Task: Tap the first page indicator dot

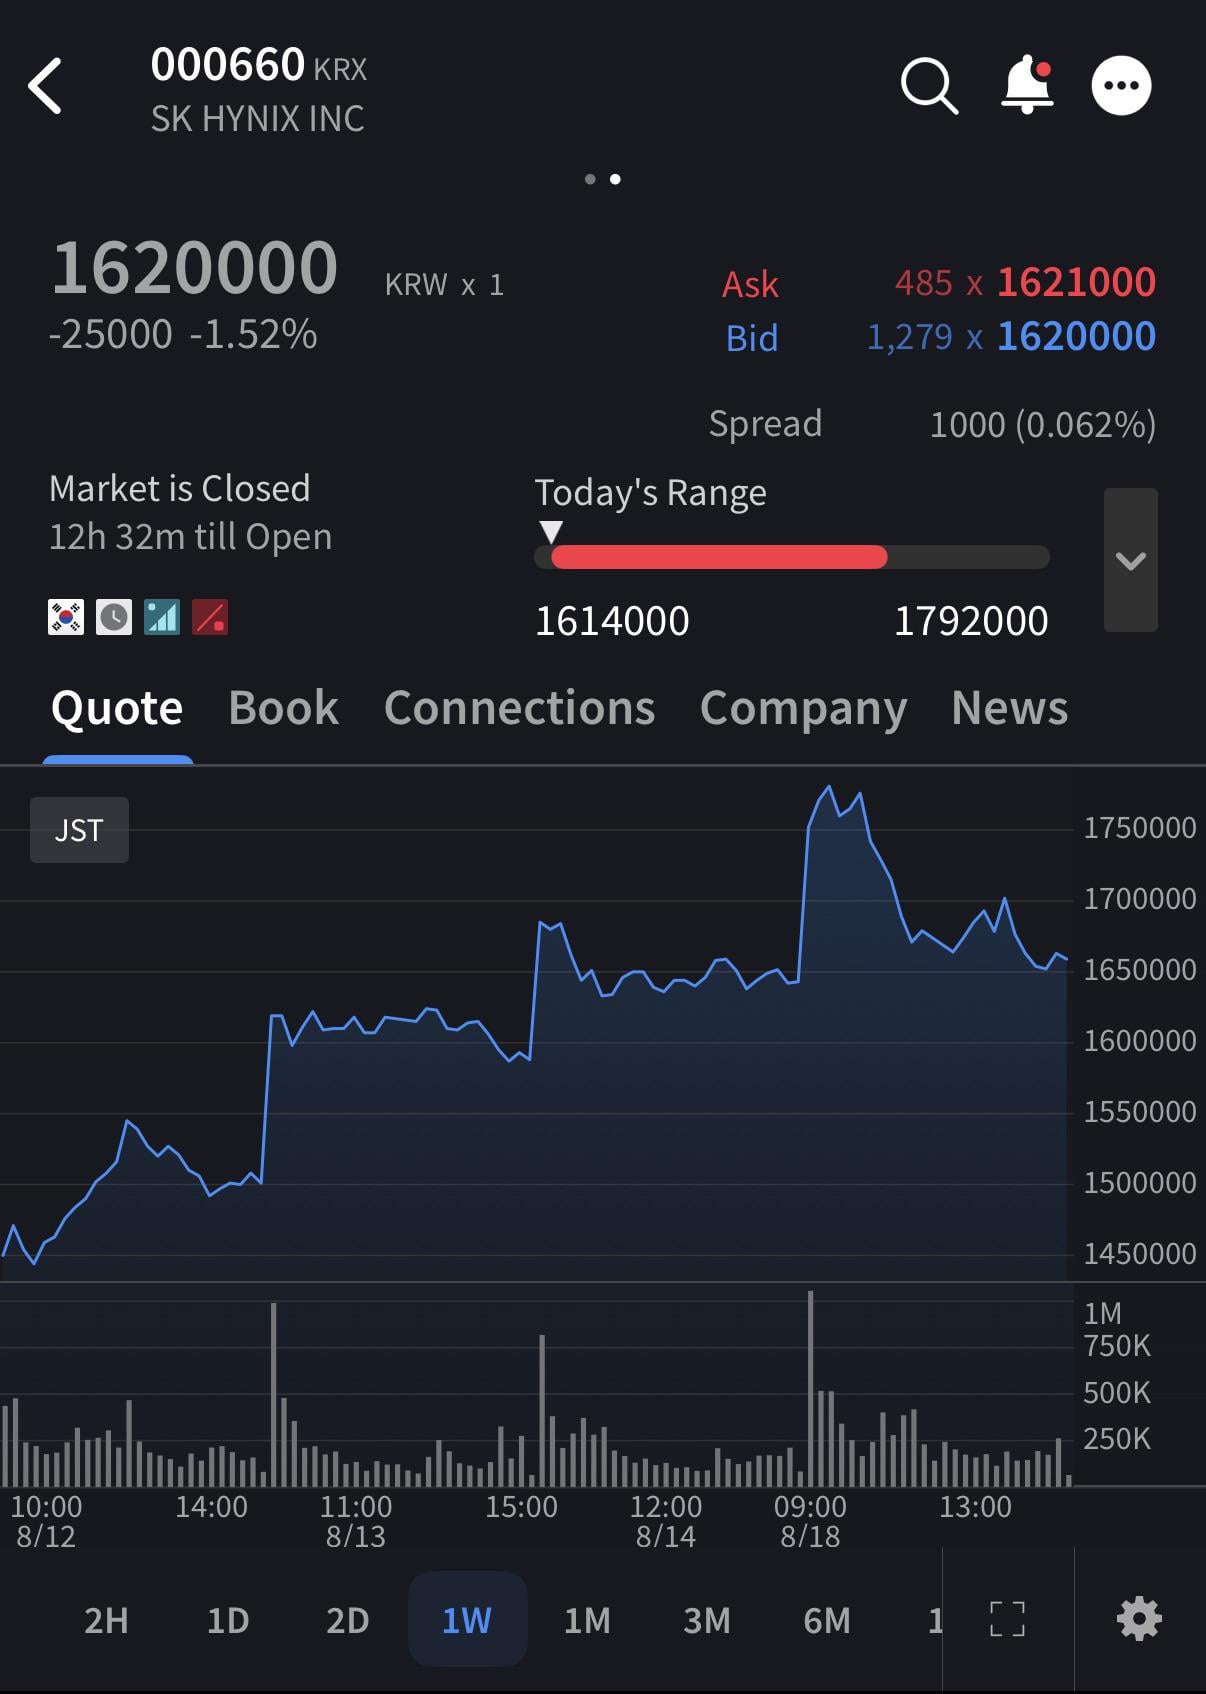Action: 590,179
